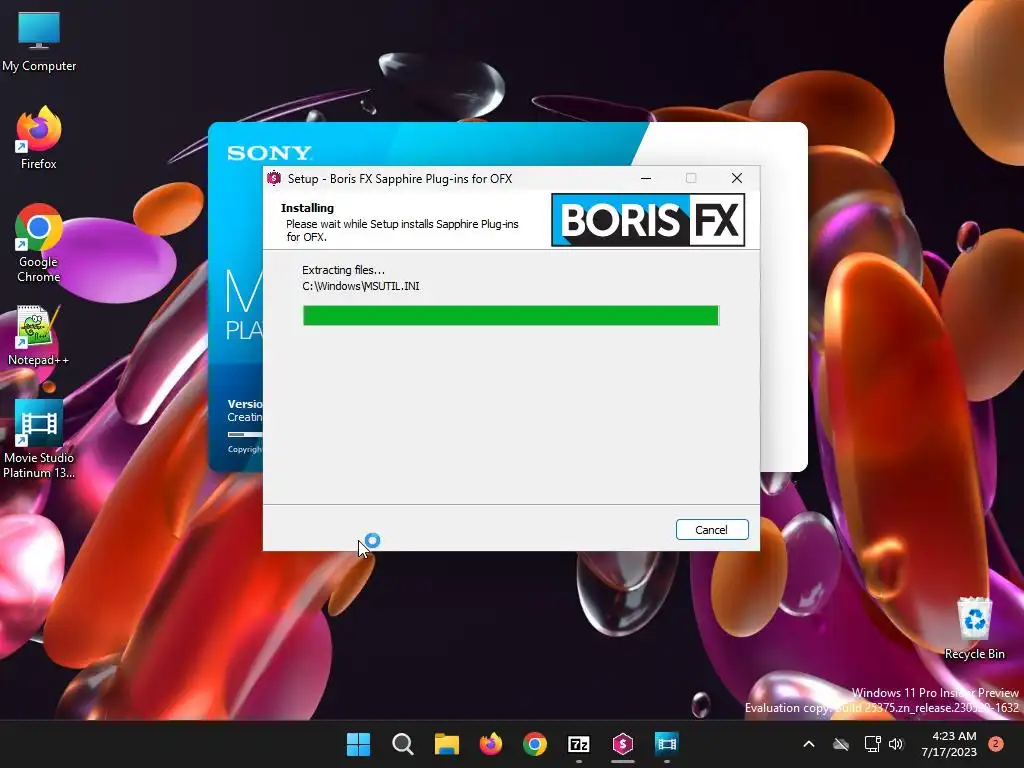Click the installer icon in the Setup title bar
Image resolution: width=1024 pixels, height=768 pixels.
[274, 178]
